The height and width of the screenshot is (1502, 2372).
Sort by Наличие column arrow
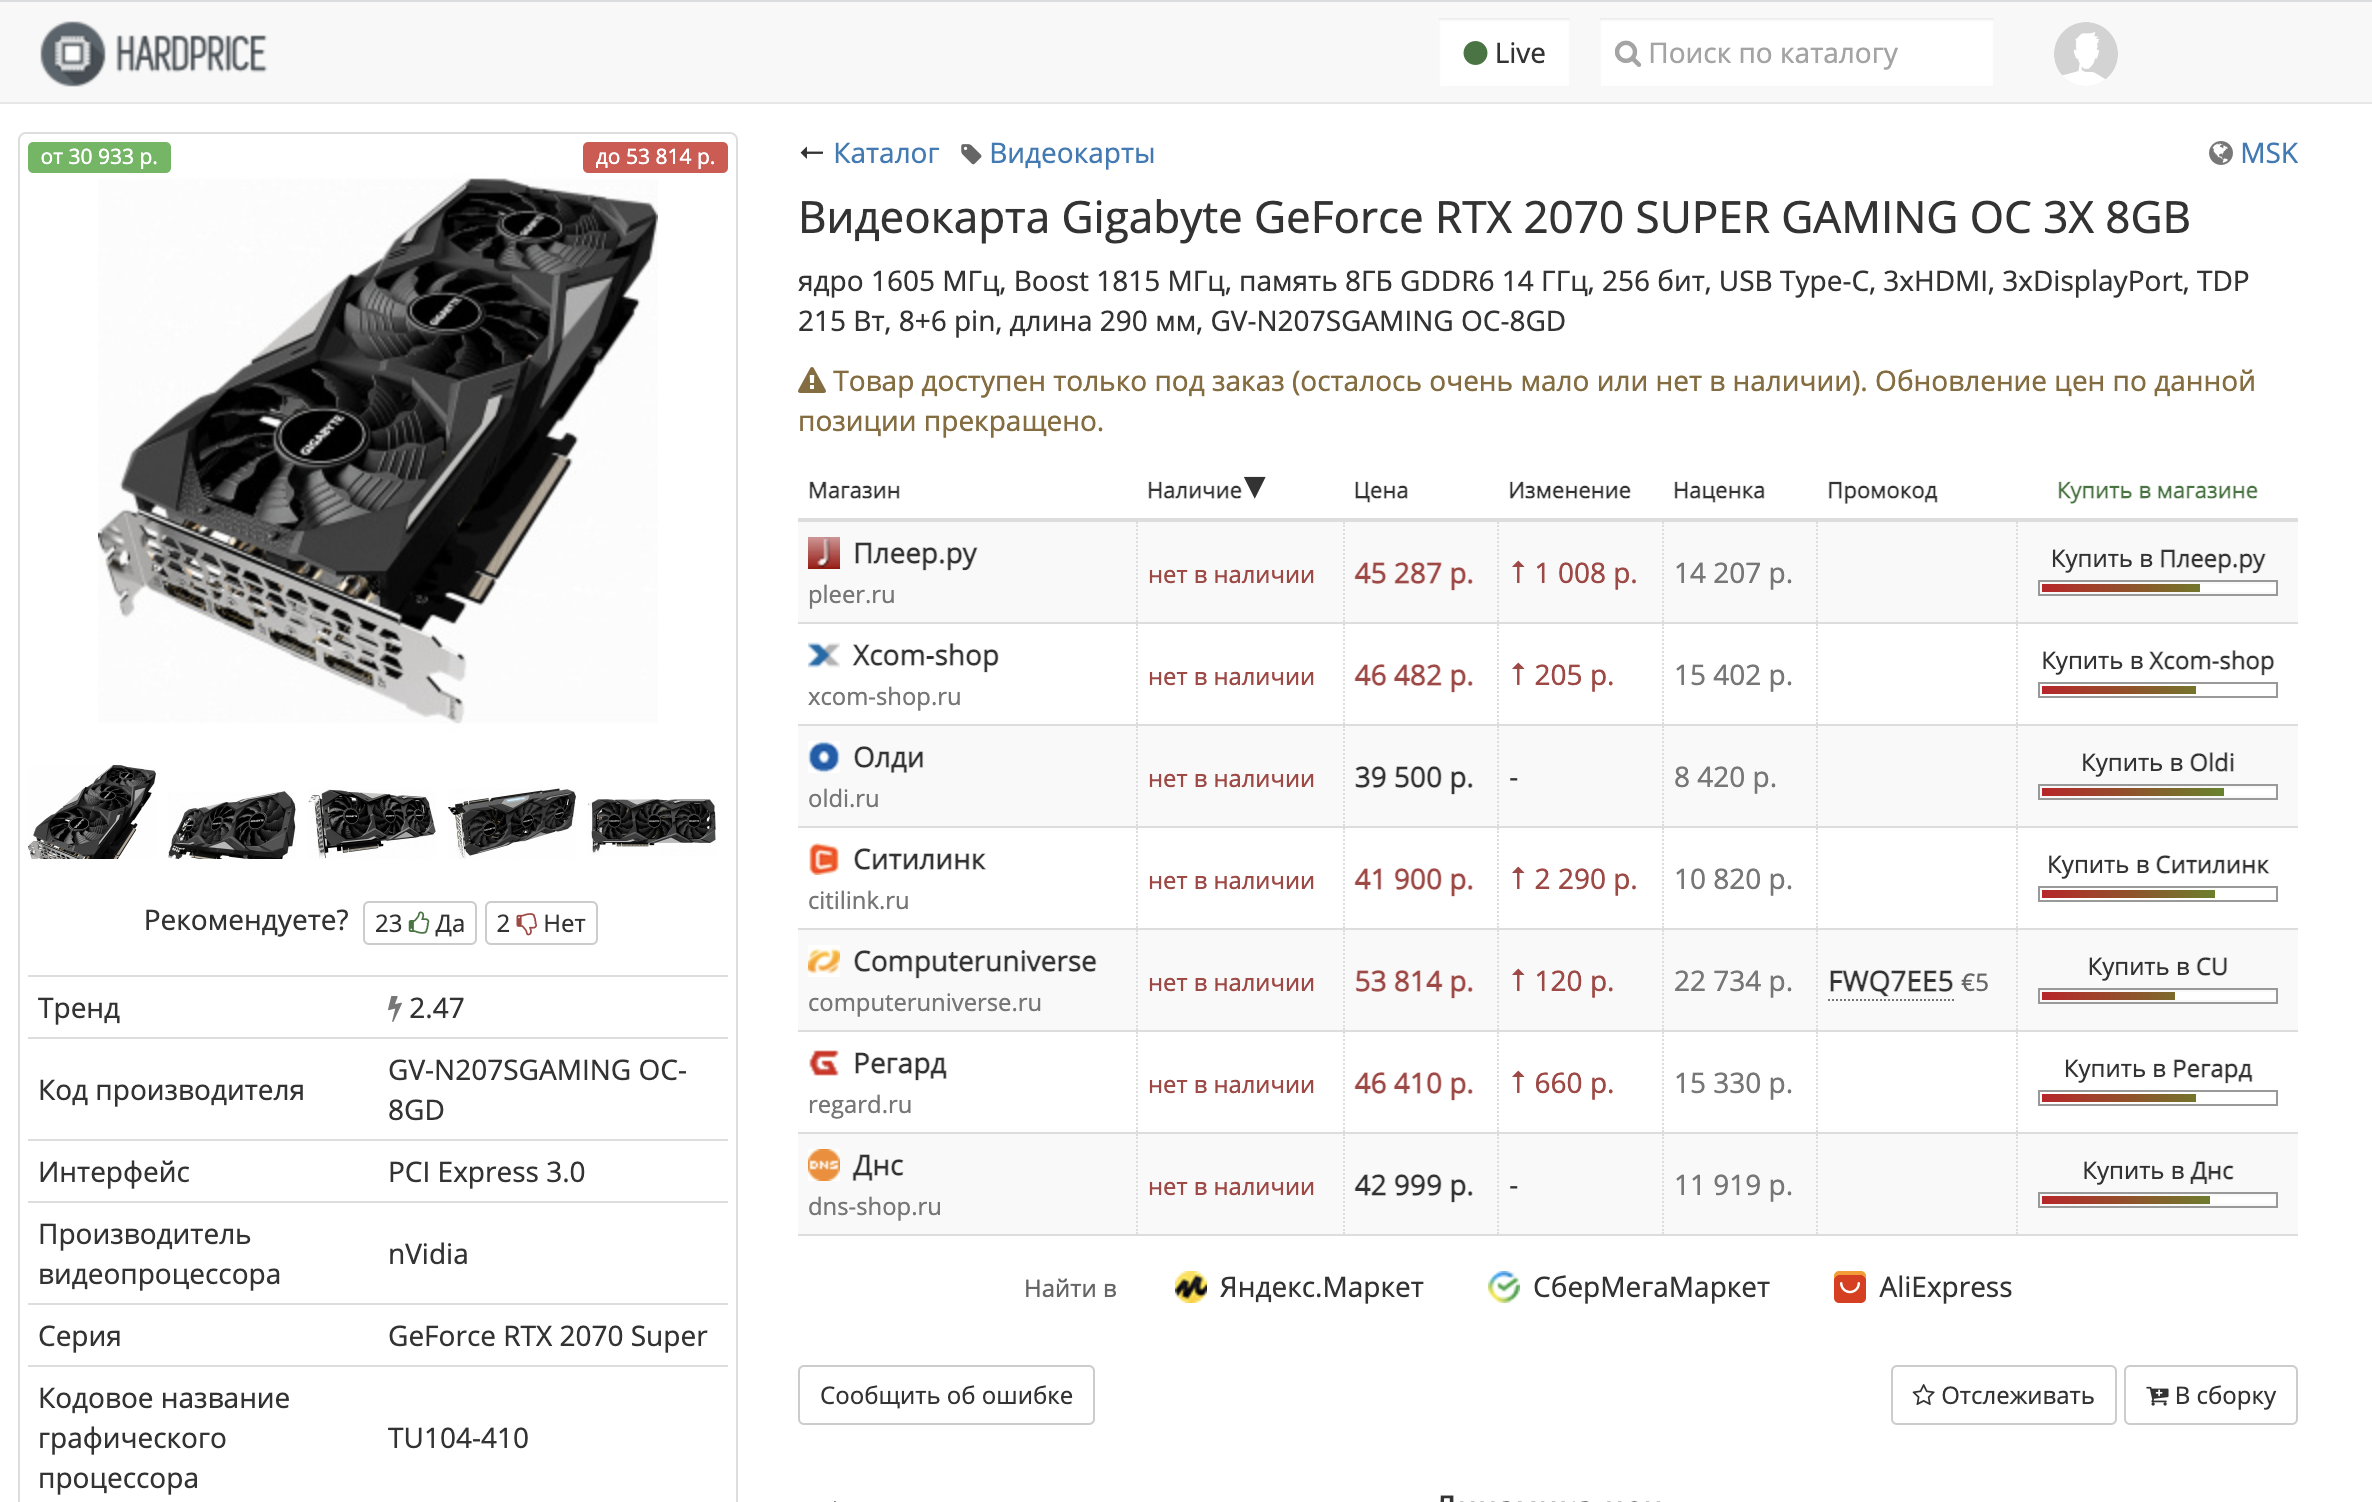coord(1256,488)
